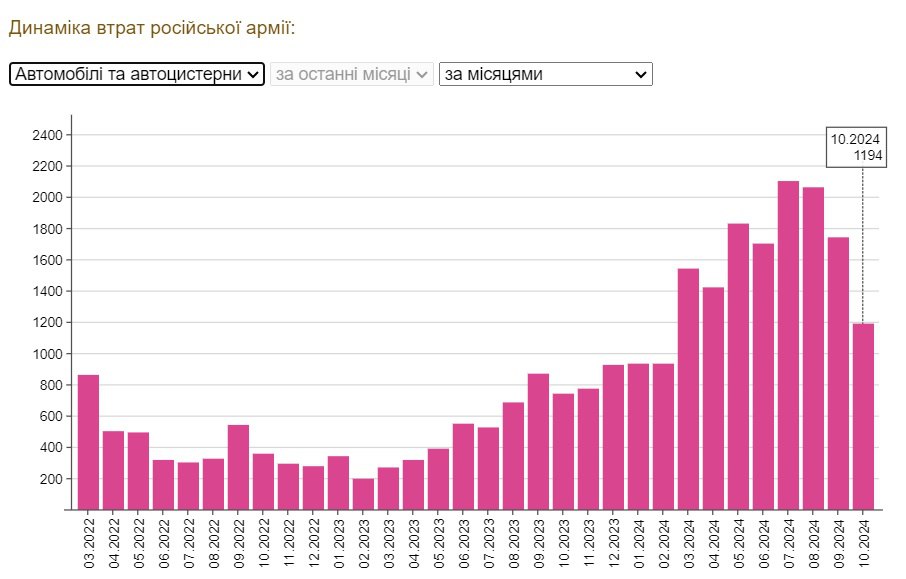The width and height of the screenshot is (906, 579).
Task: Click the bar for 04.2022
Action: 113,470
